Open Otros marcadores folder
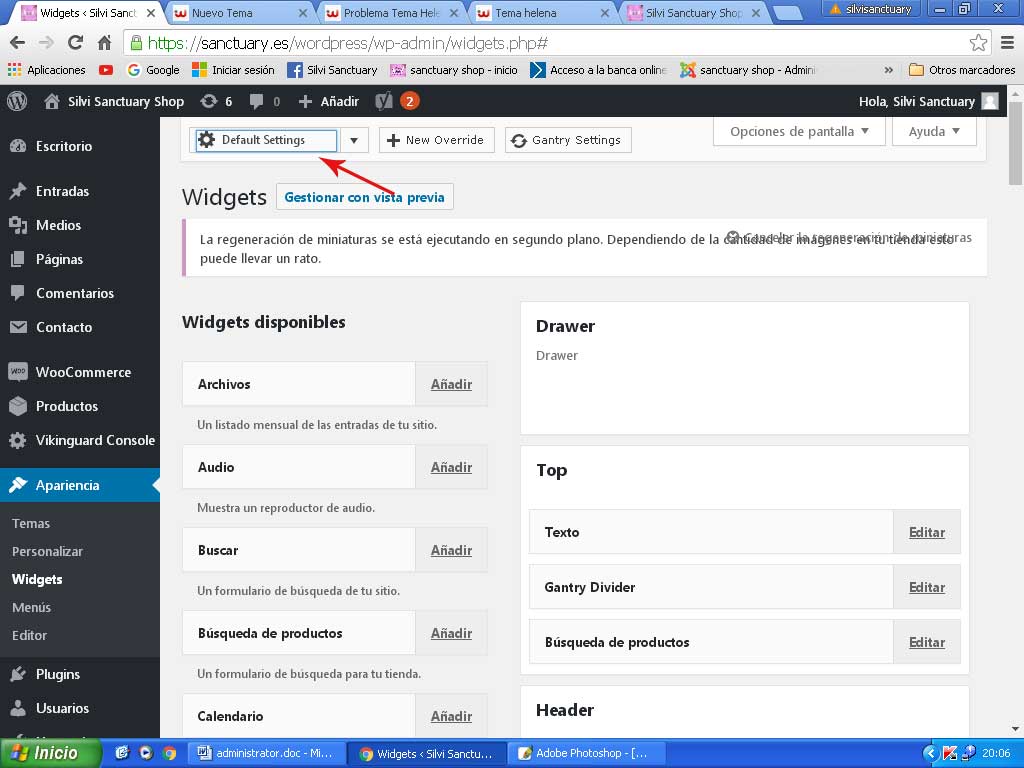Screen dimensions: 1024x768 click(x=962, y=70)
